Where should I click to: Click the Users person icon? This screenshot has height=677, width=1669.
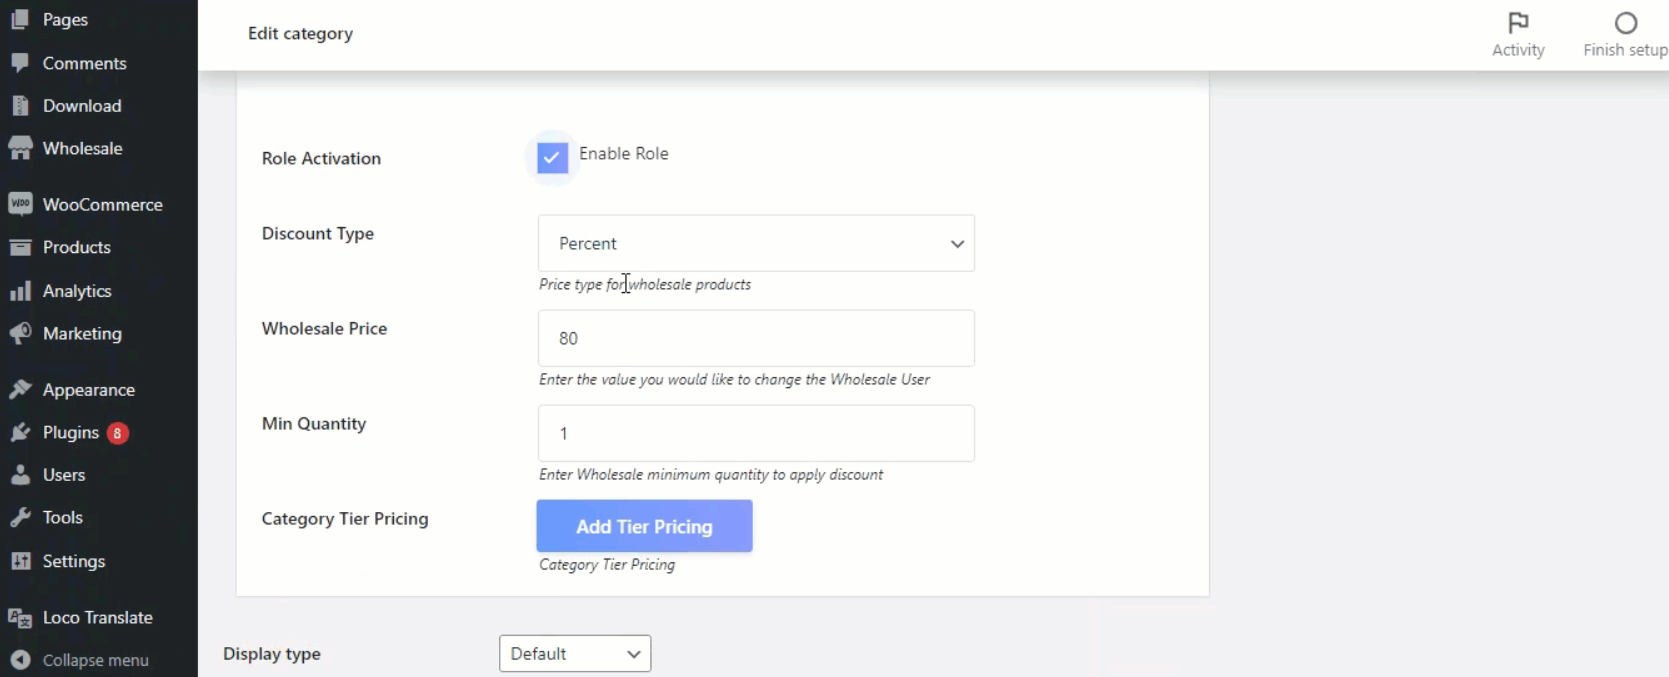click(20, 475)
